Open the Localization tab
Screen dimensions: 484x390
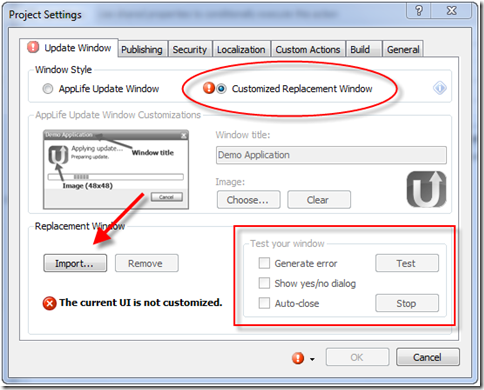click(x=241, y=49)
